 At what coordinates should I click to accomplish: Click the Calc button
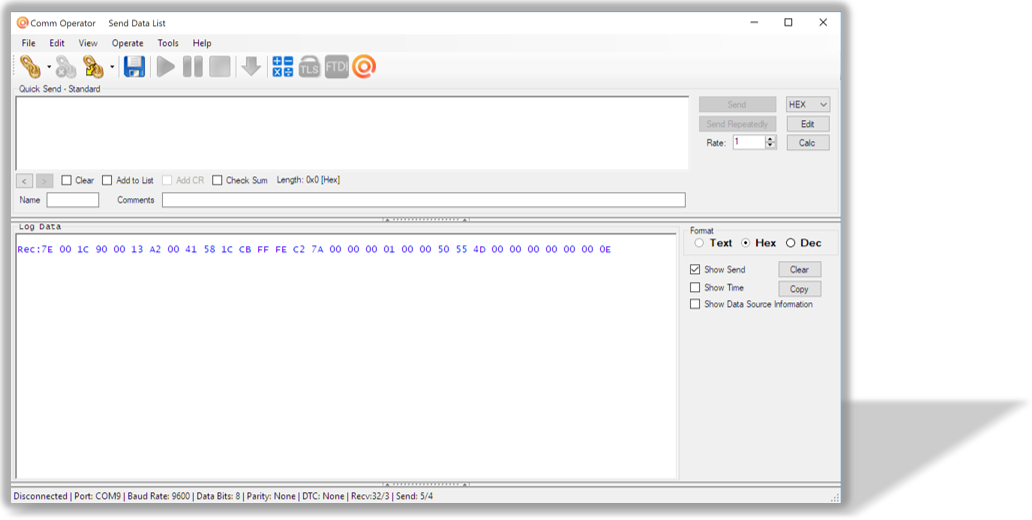(808, 143)
